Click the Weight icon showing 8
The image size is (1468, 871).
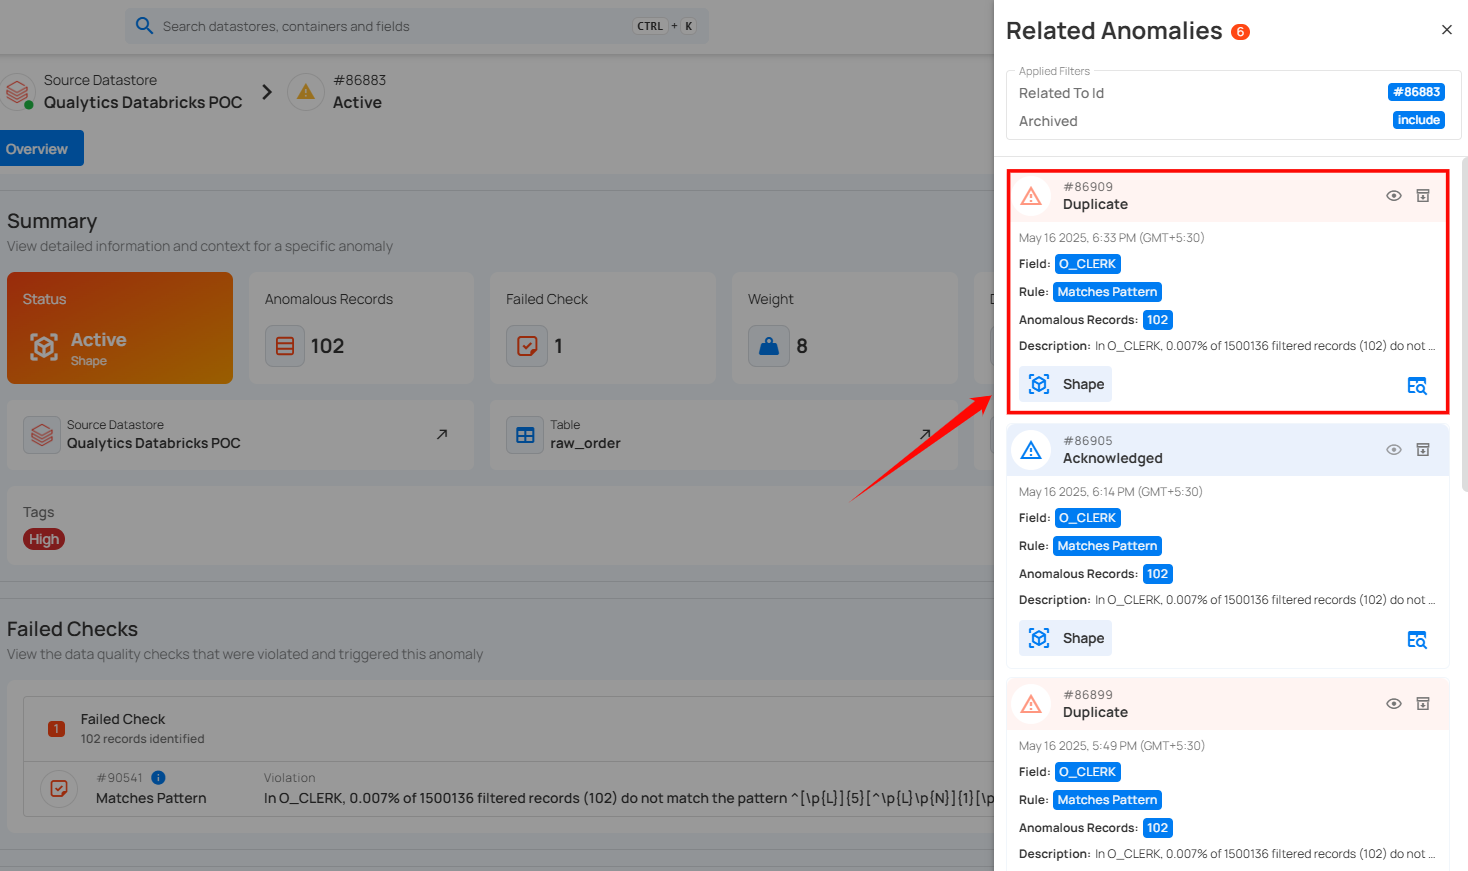pos(769,346)
